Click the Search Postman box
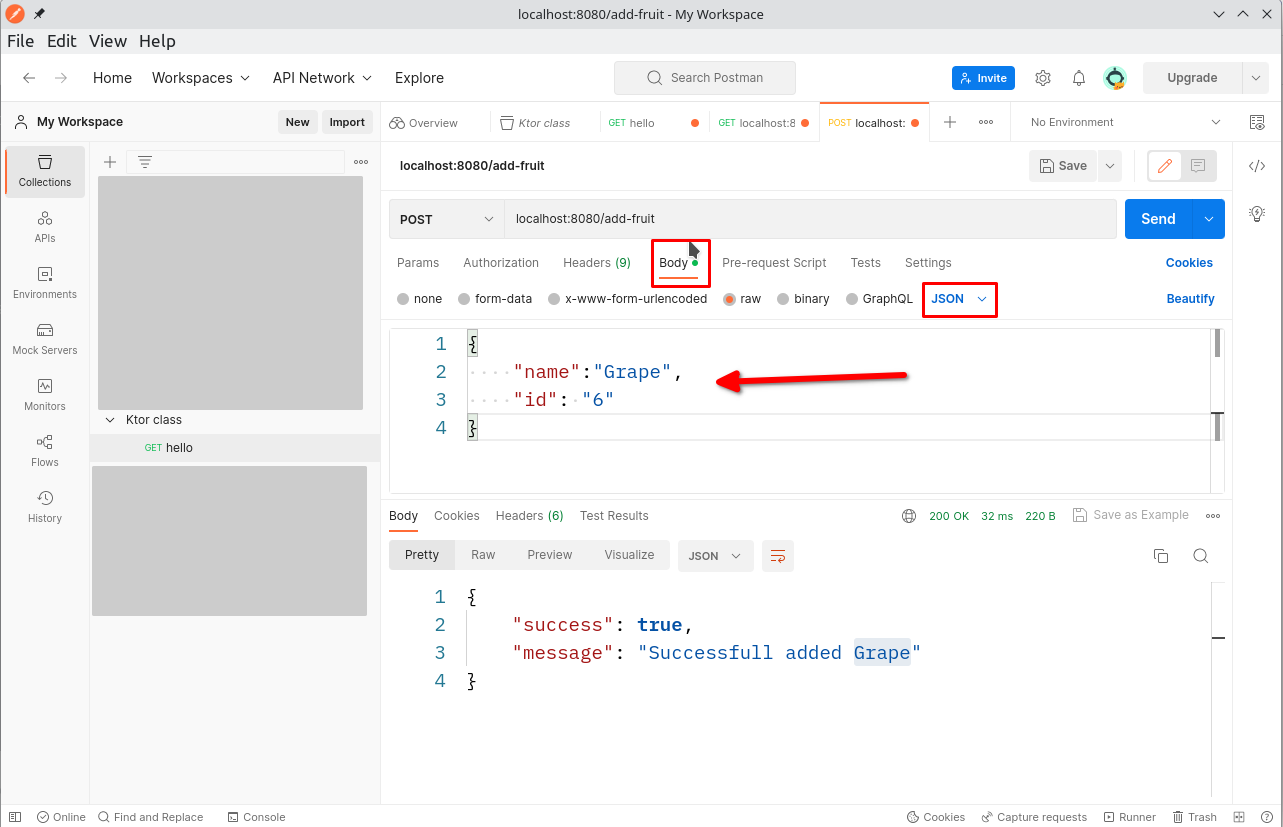The image size is (1283, 827). pyautogui.click(x=705, y=78)
